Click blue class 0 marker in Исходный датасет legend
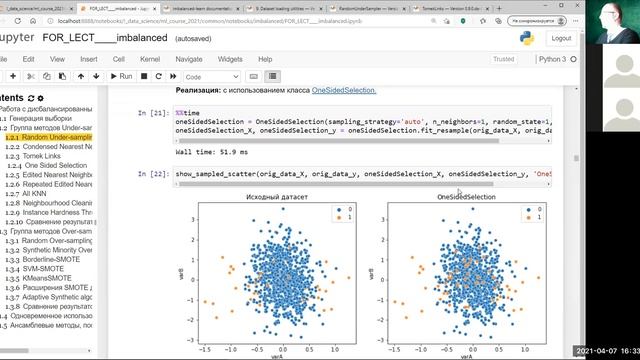 point(339,210)
